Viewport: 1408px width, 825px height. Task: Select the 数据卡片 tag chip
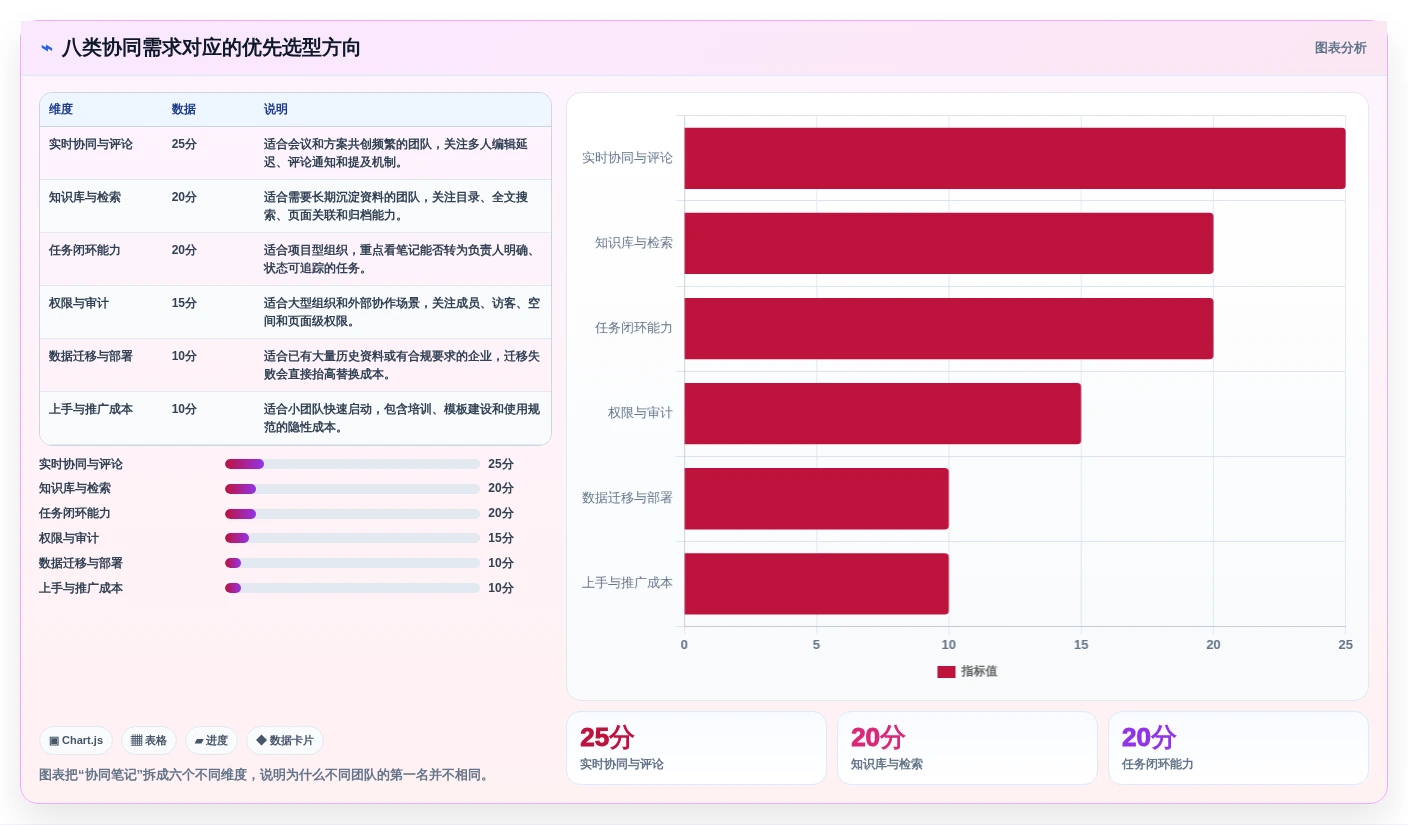click(285, 741)
